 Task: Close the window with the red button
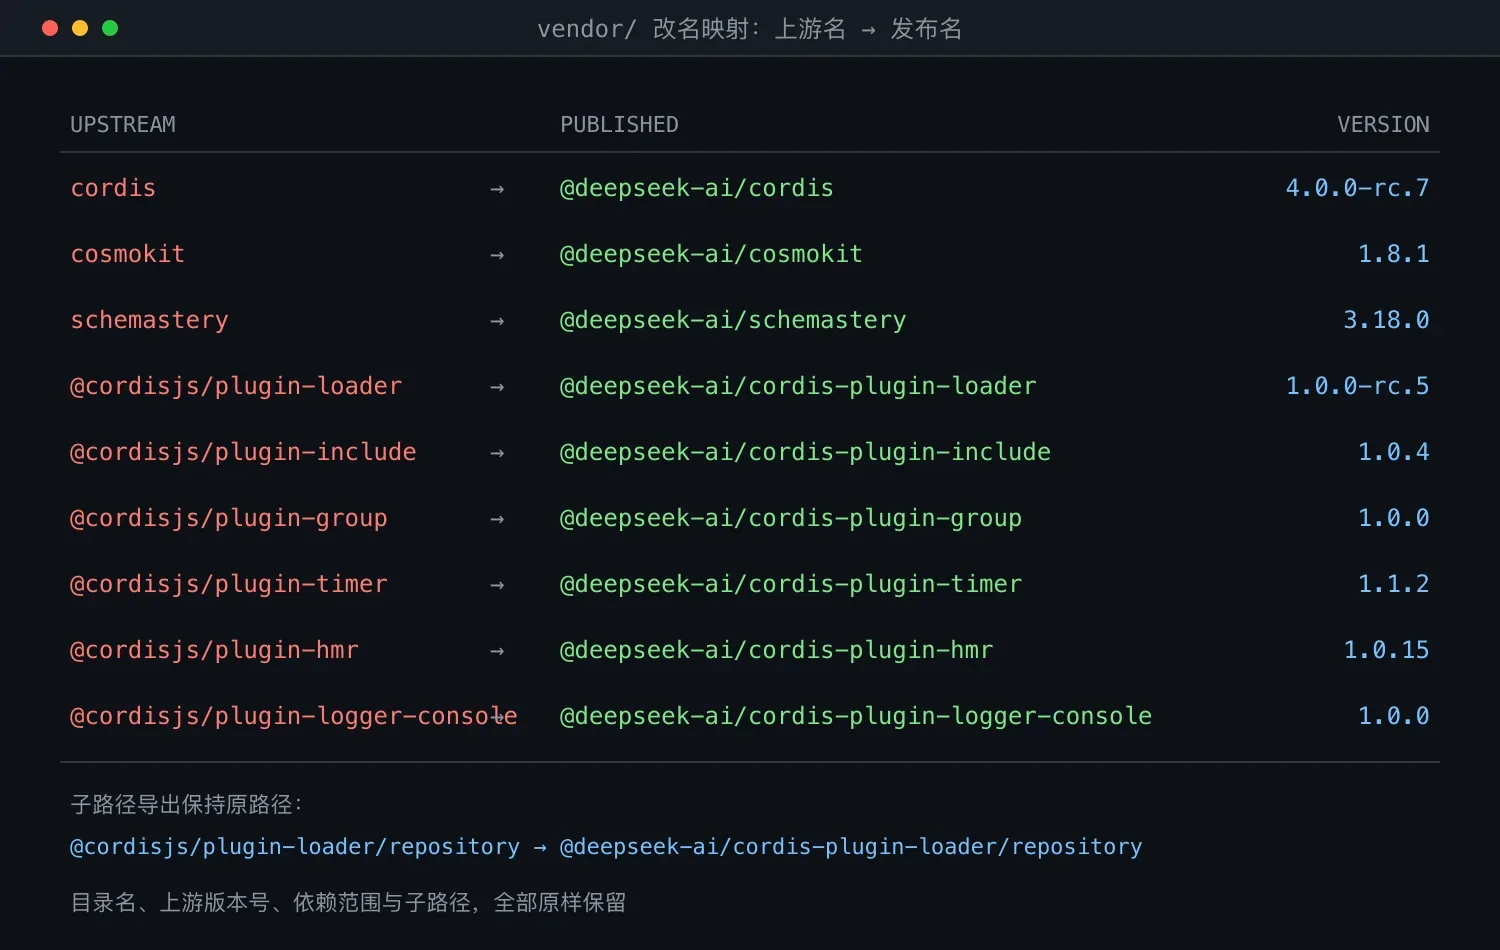(x=50, y=28)
